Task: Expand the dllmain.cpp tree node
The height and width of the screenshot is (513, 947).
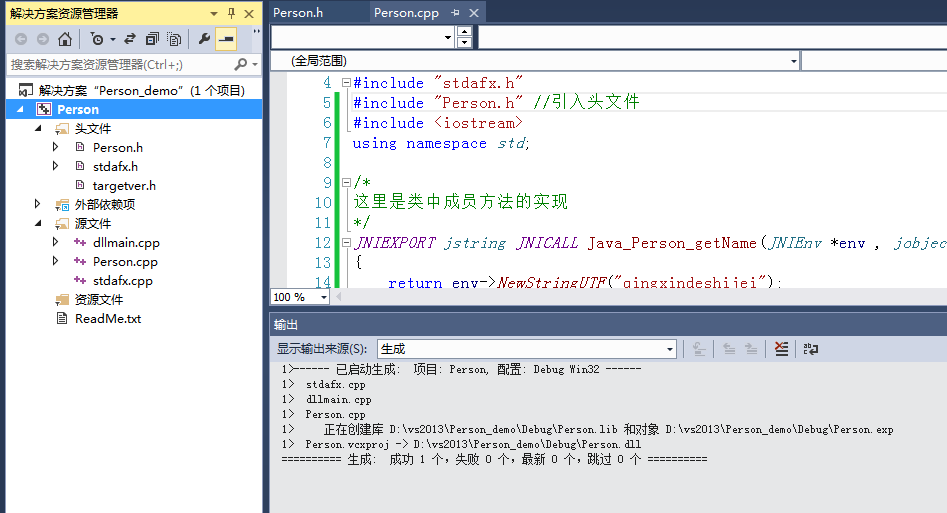Action: pyautogui.click(x=56, y=242)
